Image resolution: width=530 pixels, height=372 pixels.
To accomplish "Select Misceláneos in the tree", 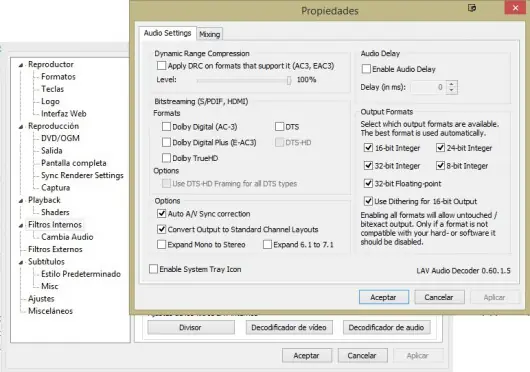I will coord(50,311).
